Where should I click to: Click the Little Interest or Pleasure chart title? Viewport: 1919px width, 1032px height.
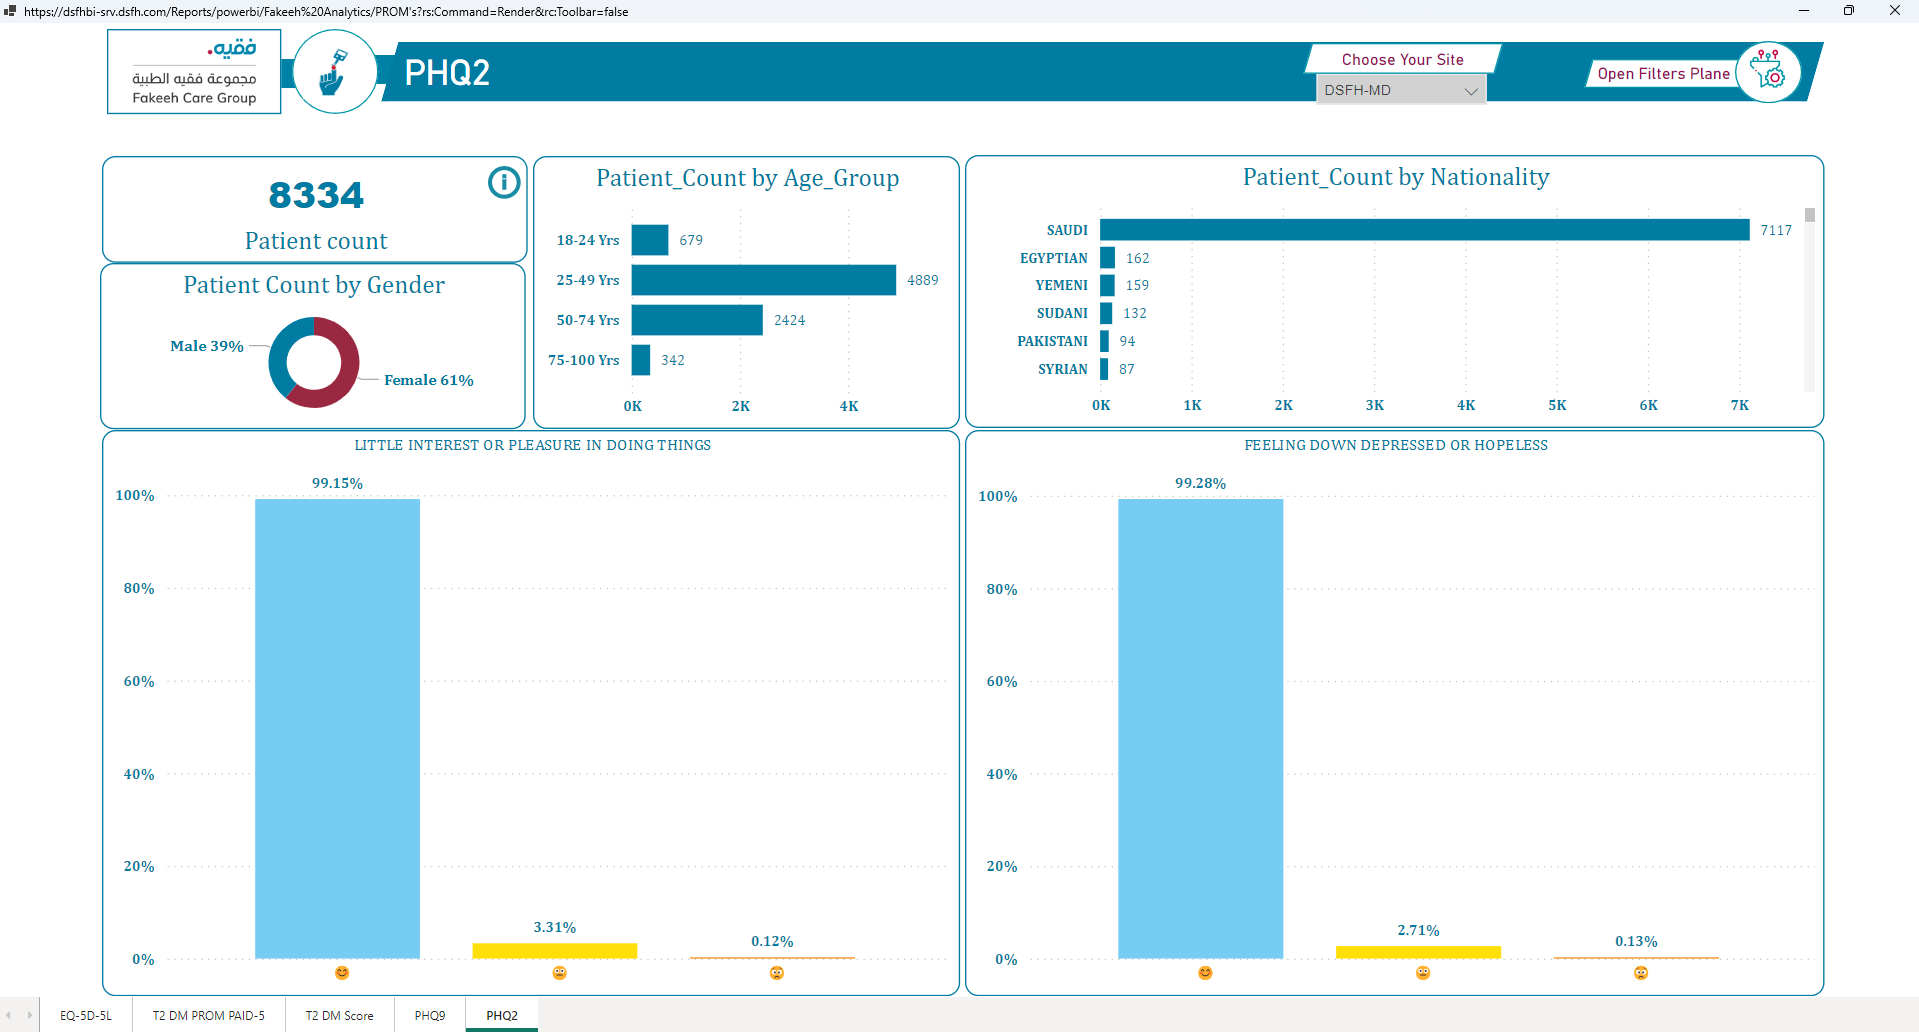(533, 445)
